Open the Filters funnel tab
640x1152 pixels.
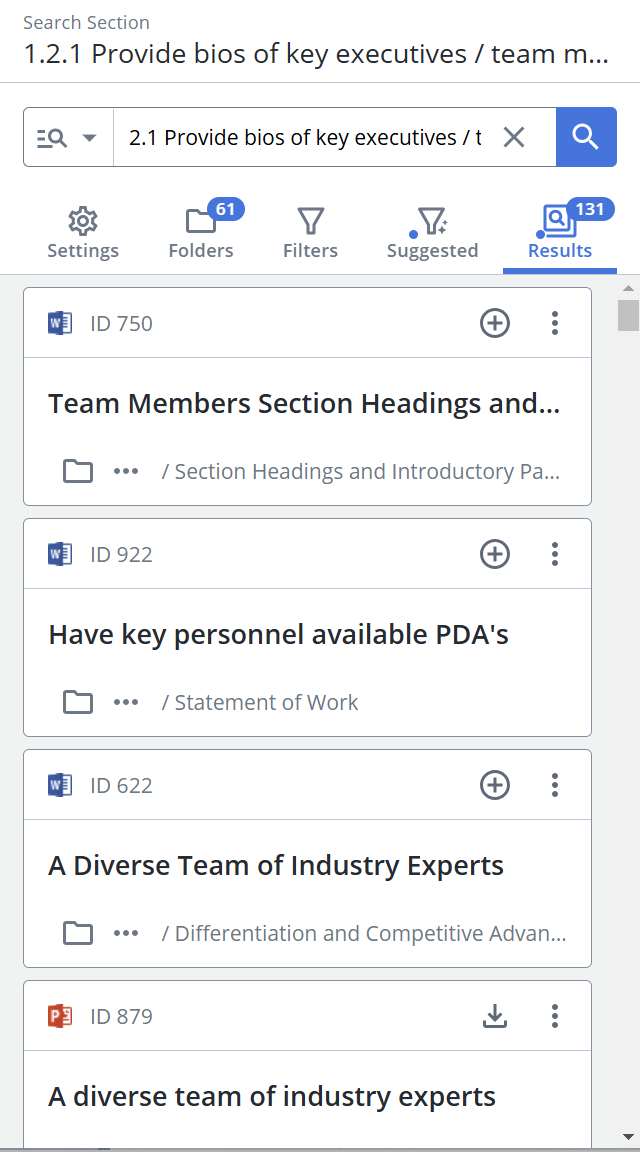(311, 234)
